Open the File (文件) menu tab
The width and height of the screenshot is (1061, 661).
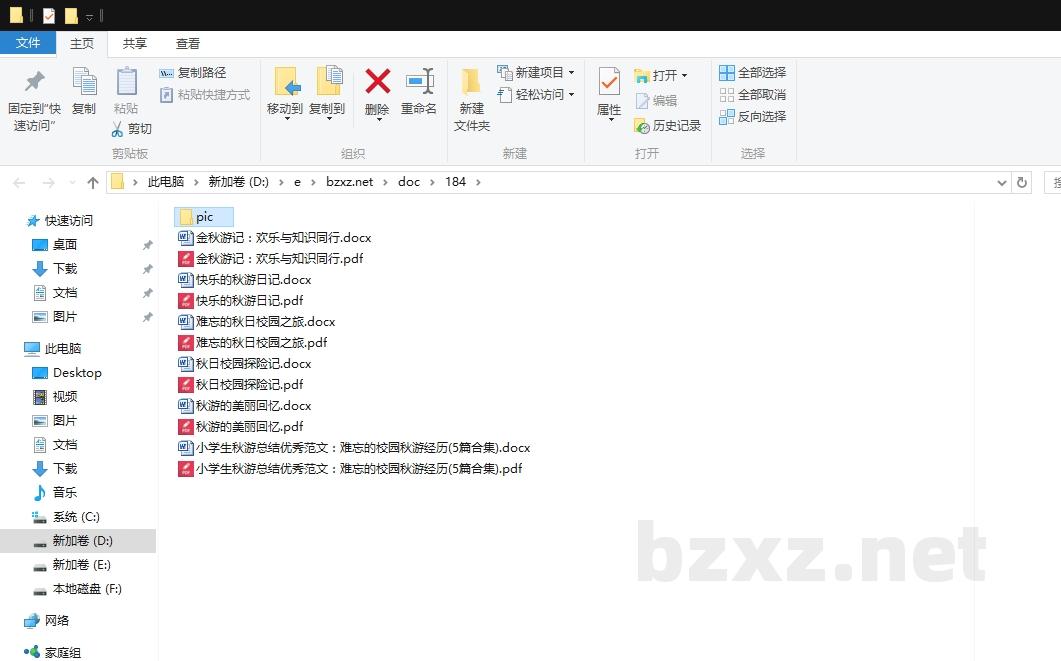click(x=28, y=43)
